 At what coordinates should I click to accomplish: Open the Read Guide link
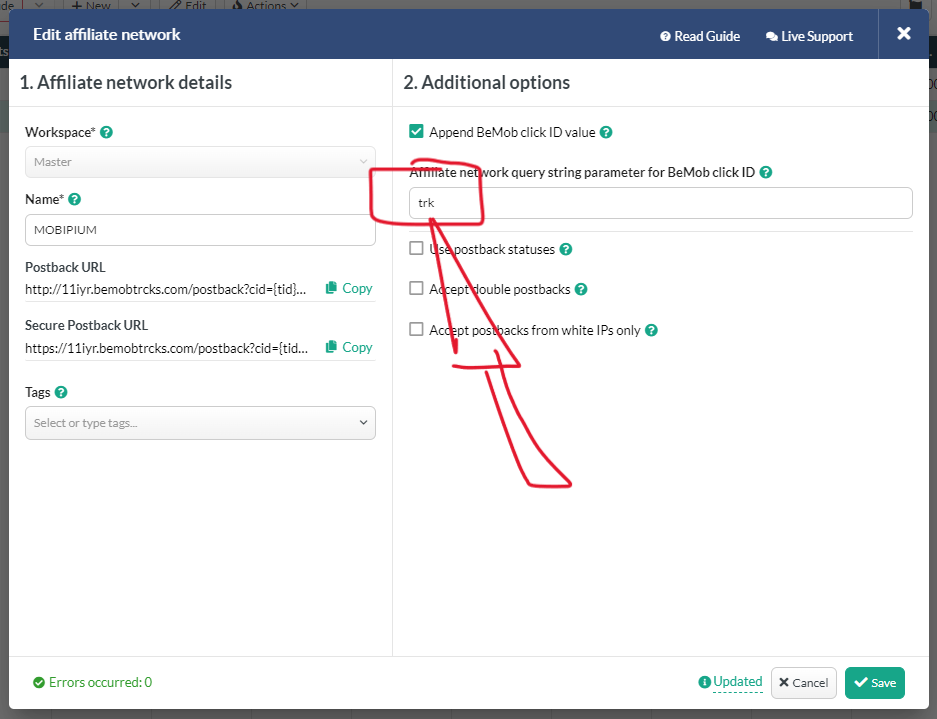(700, 36)
